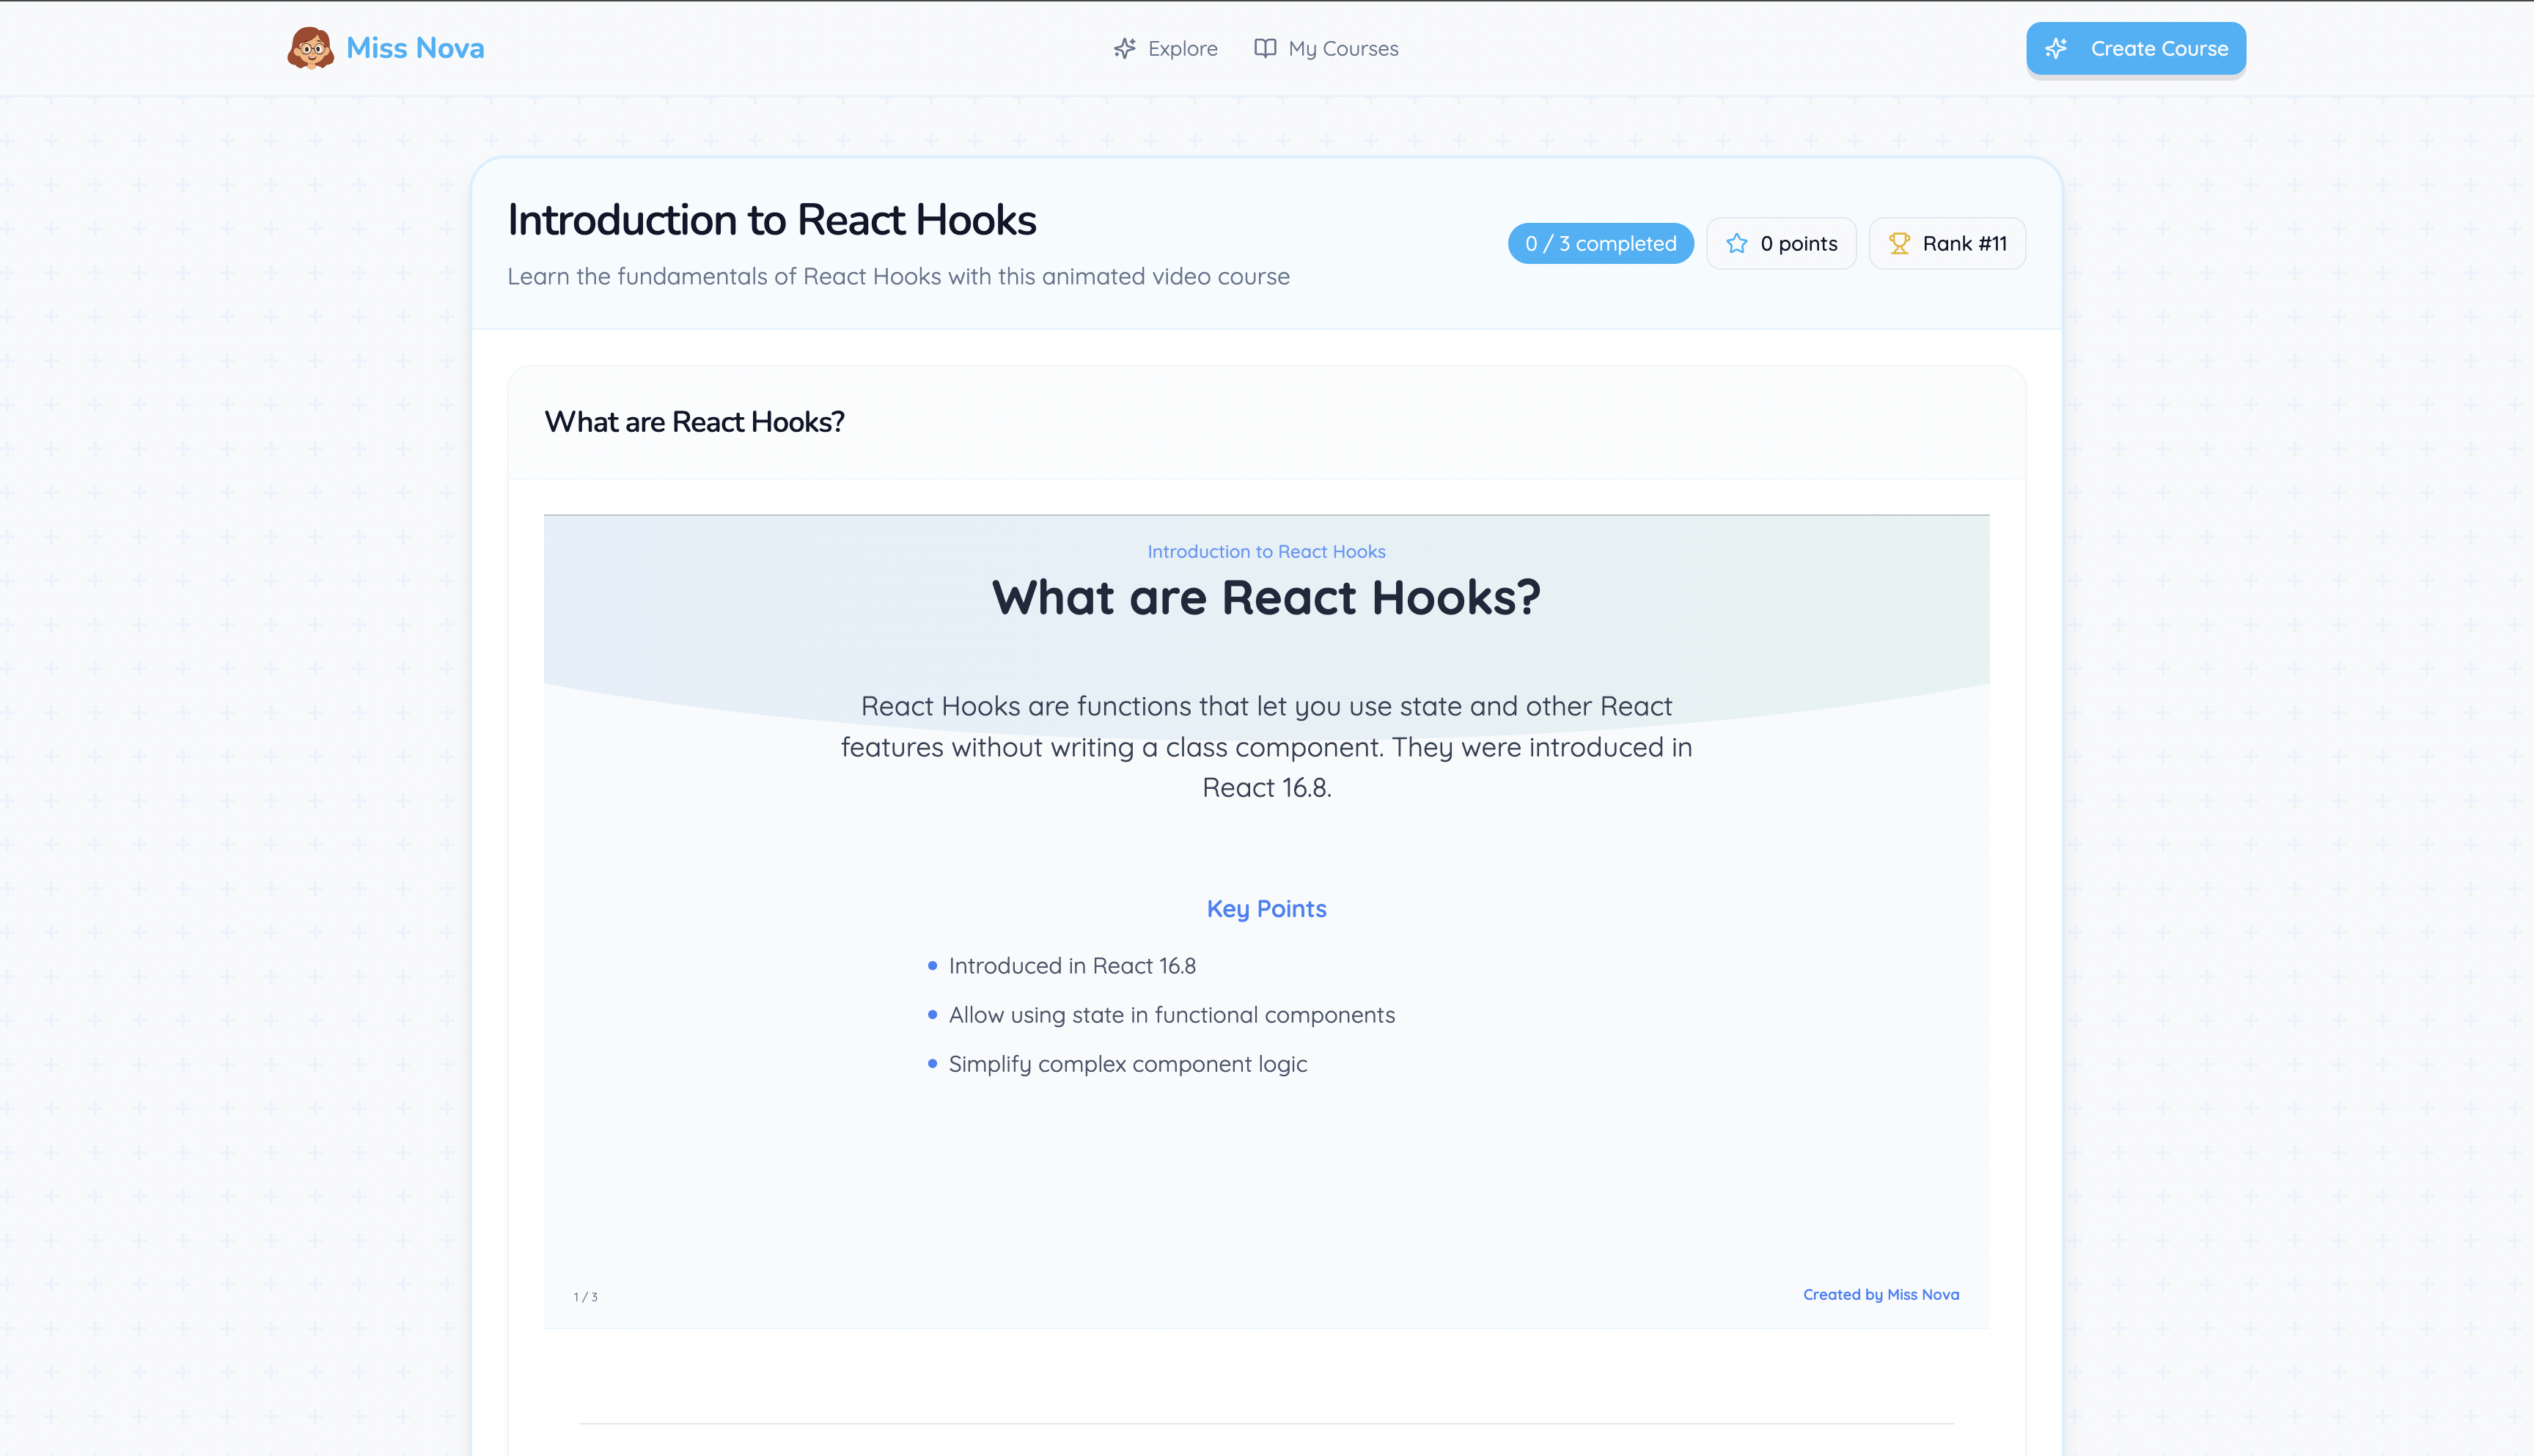Click the Miss Nova brand name link
Image resolution: width=2534 pixels, height=1456 pixels.
(x=415, y=48)
